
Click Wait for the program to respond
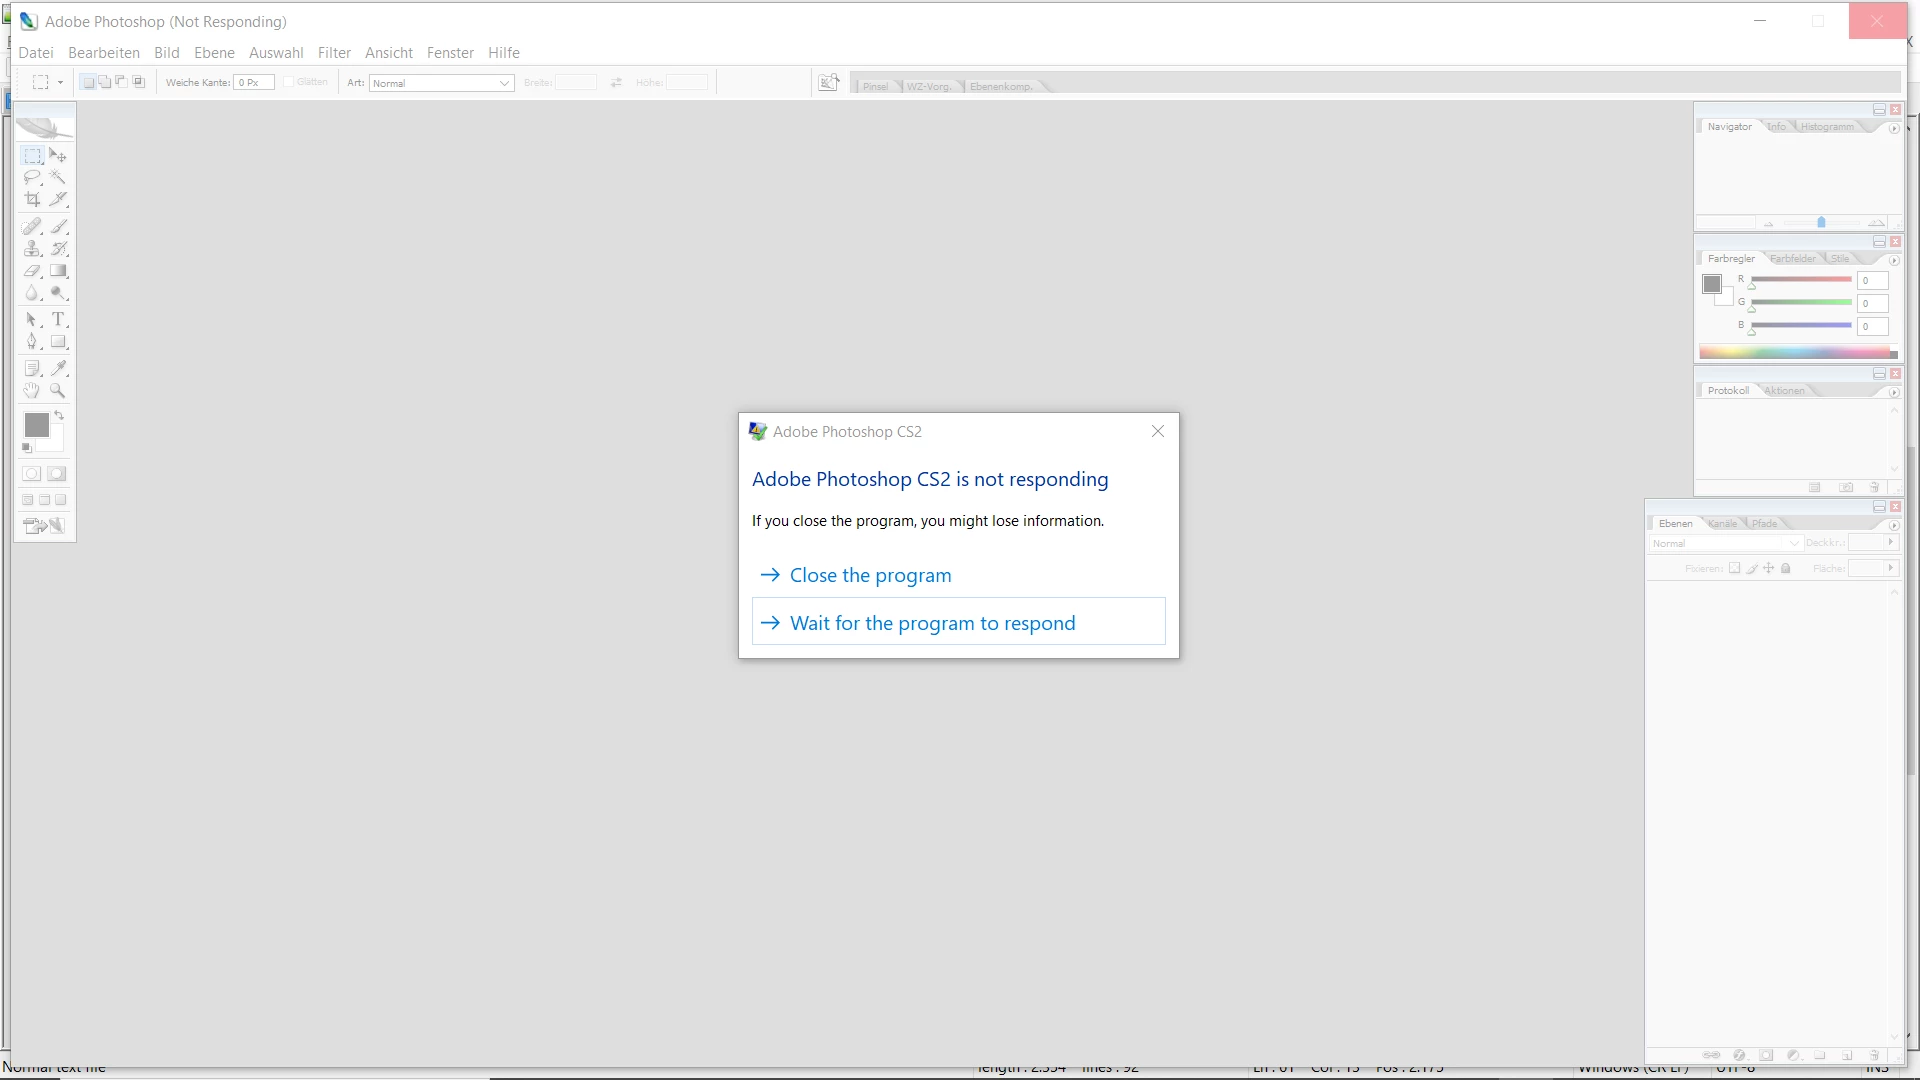[932, 623]
